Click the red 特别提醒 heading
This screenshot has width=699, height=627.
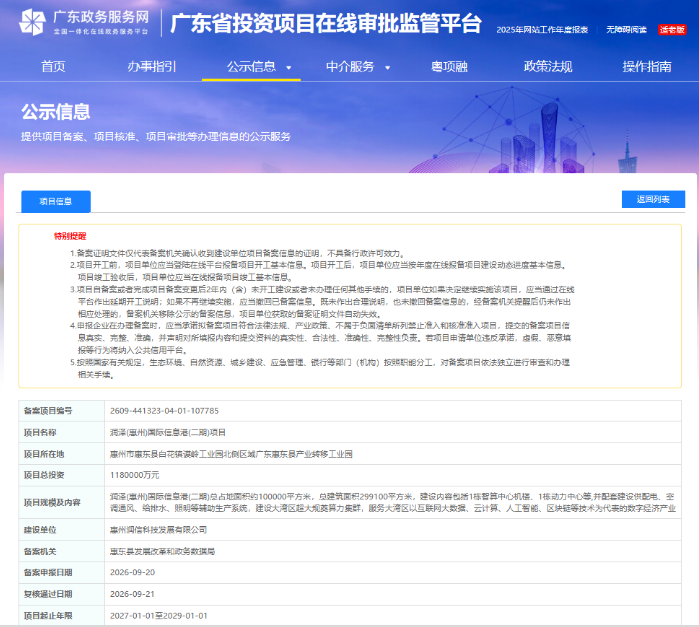tap(70, 236)
